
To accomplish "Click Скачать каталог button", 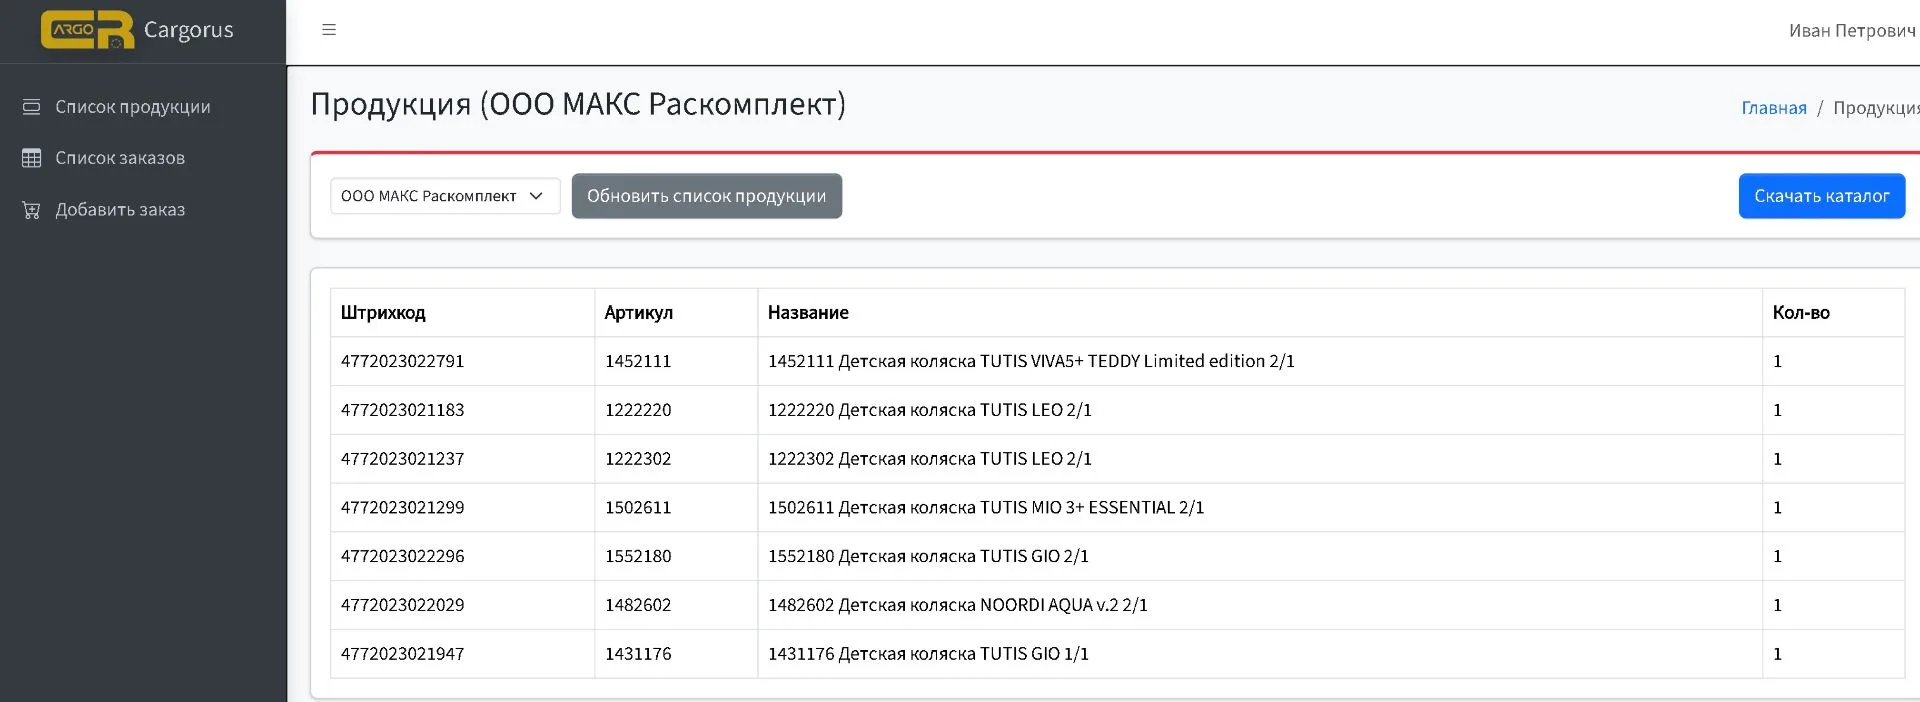I will pos(1822,196).
